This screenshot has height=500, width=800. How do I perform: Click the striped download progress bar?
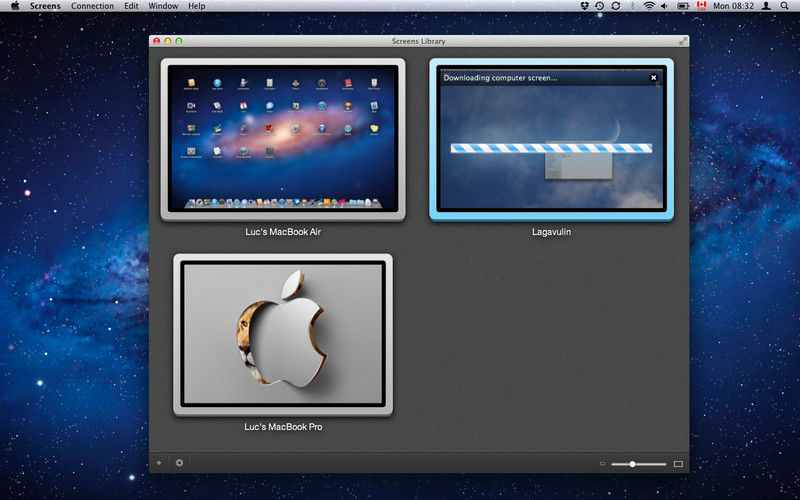click(x=552, y=148)
